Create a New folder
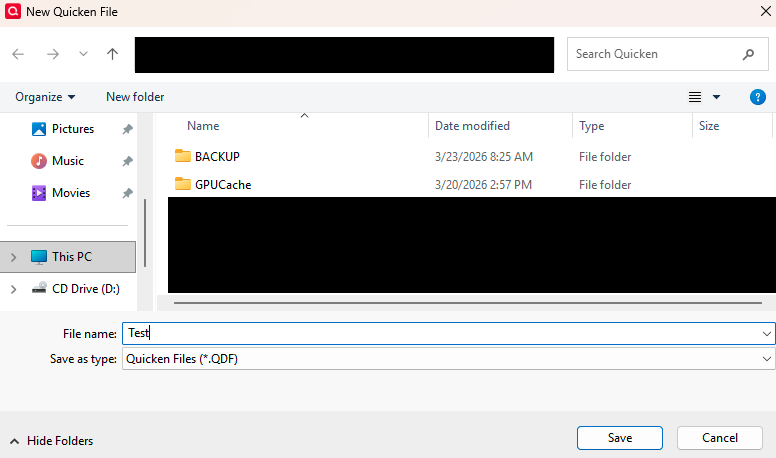Screen dimensions: 776x458 click(135, 97)
